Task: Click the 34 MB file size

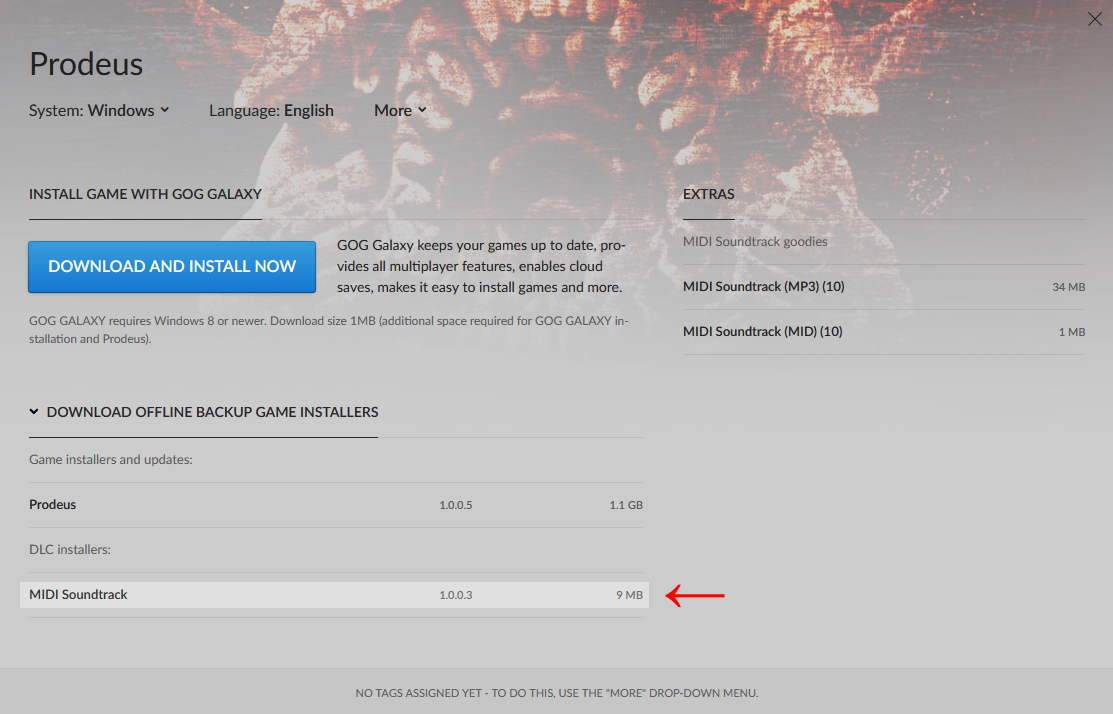Action: coord(1068,287)
